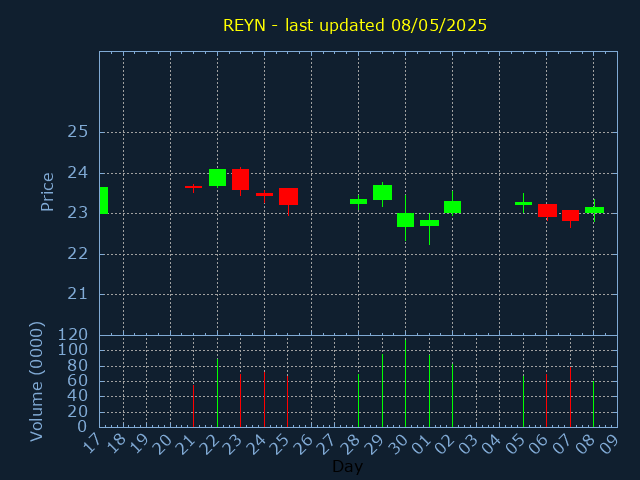The image size is (640, 480).
Task: Click the partial green candlestick at day 17
Action: 104,200
